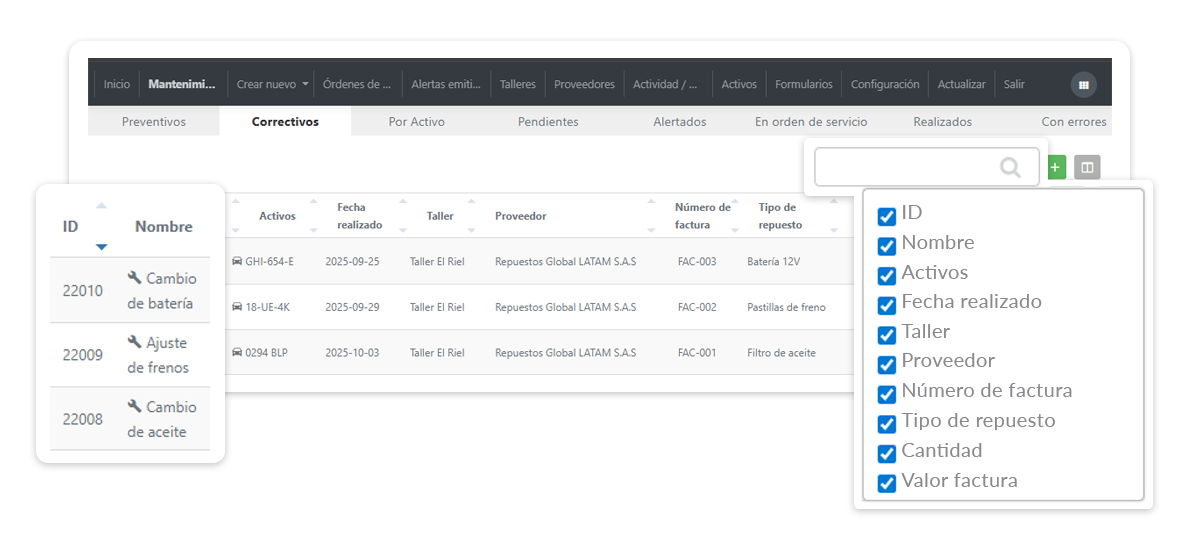Click the green plus add button
This screenshot has width=1200, height=547.
pyautogui.click(x=1056, y=167)
